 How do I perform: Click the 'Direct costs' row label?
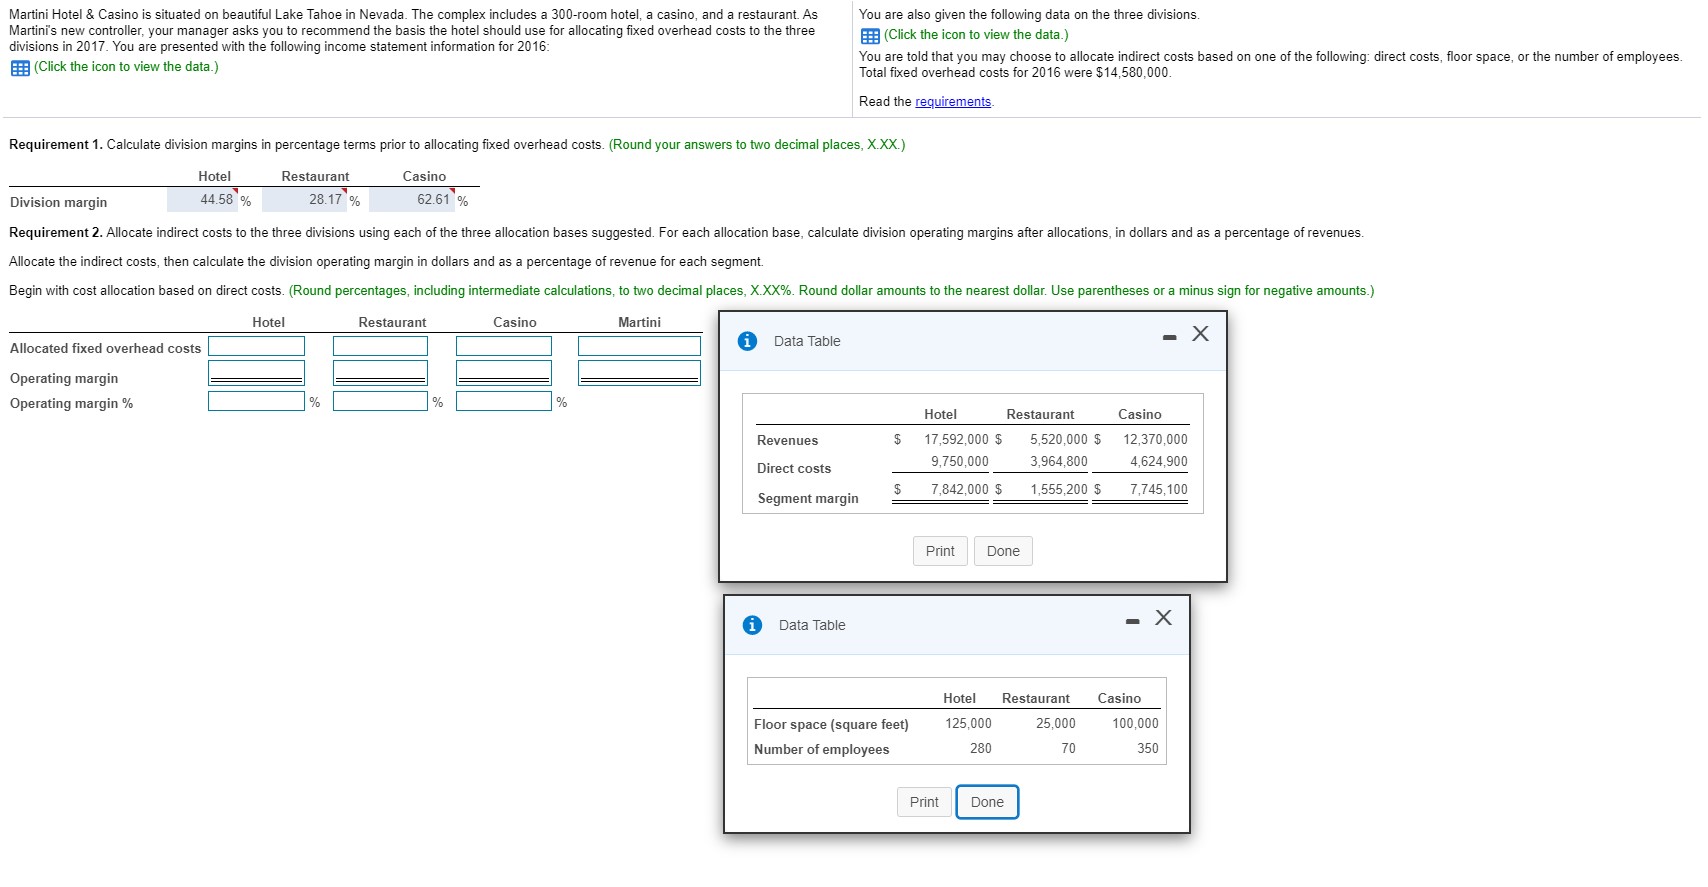point(794,469)
